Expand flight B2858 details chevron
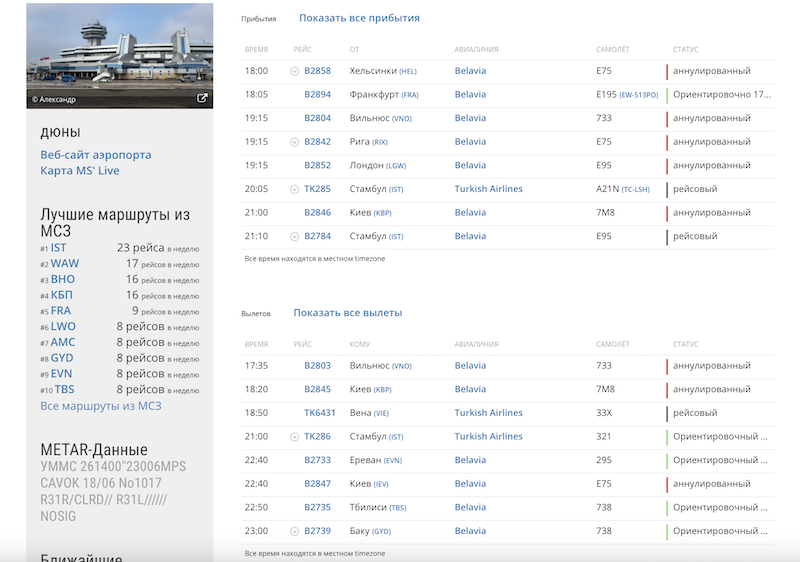 click(x=294, y=71)
